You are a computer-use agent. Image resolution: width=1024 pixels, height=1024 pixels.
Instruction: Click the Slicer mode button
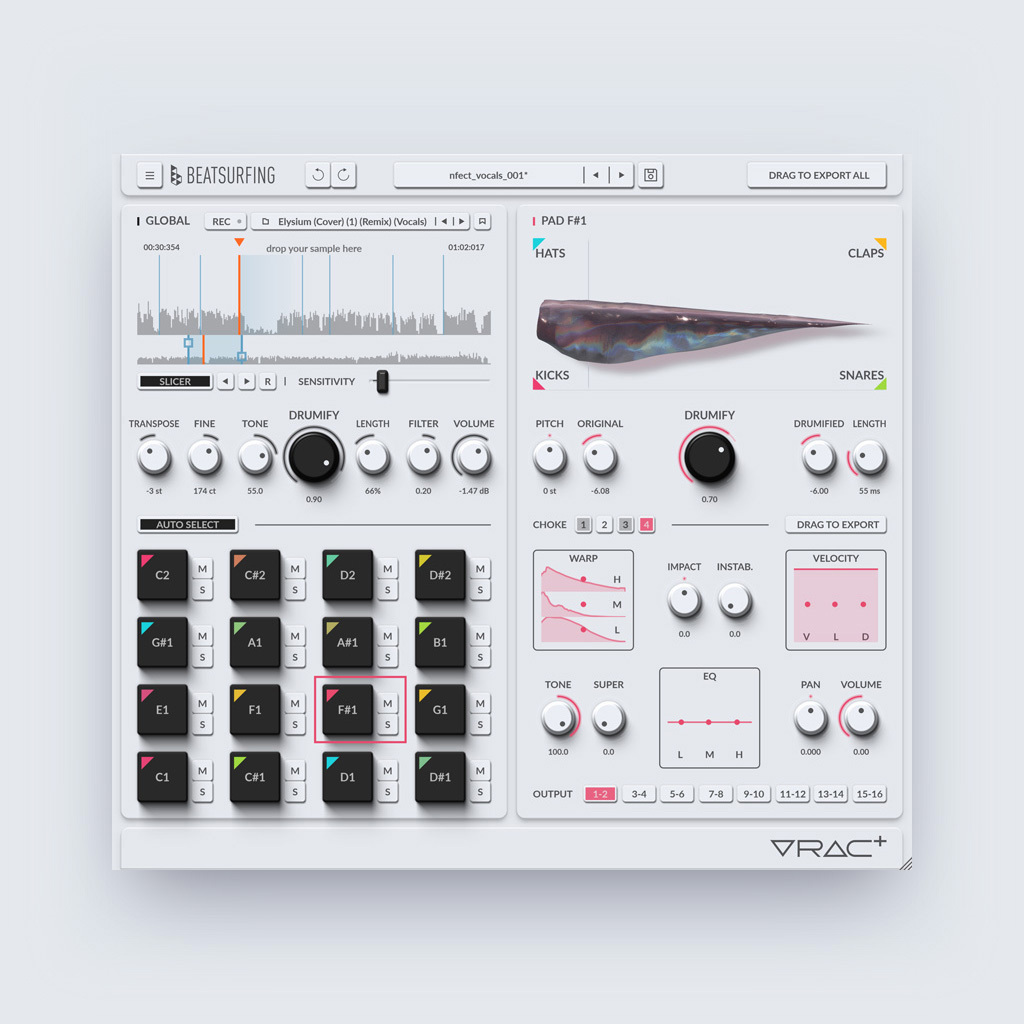175,381
